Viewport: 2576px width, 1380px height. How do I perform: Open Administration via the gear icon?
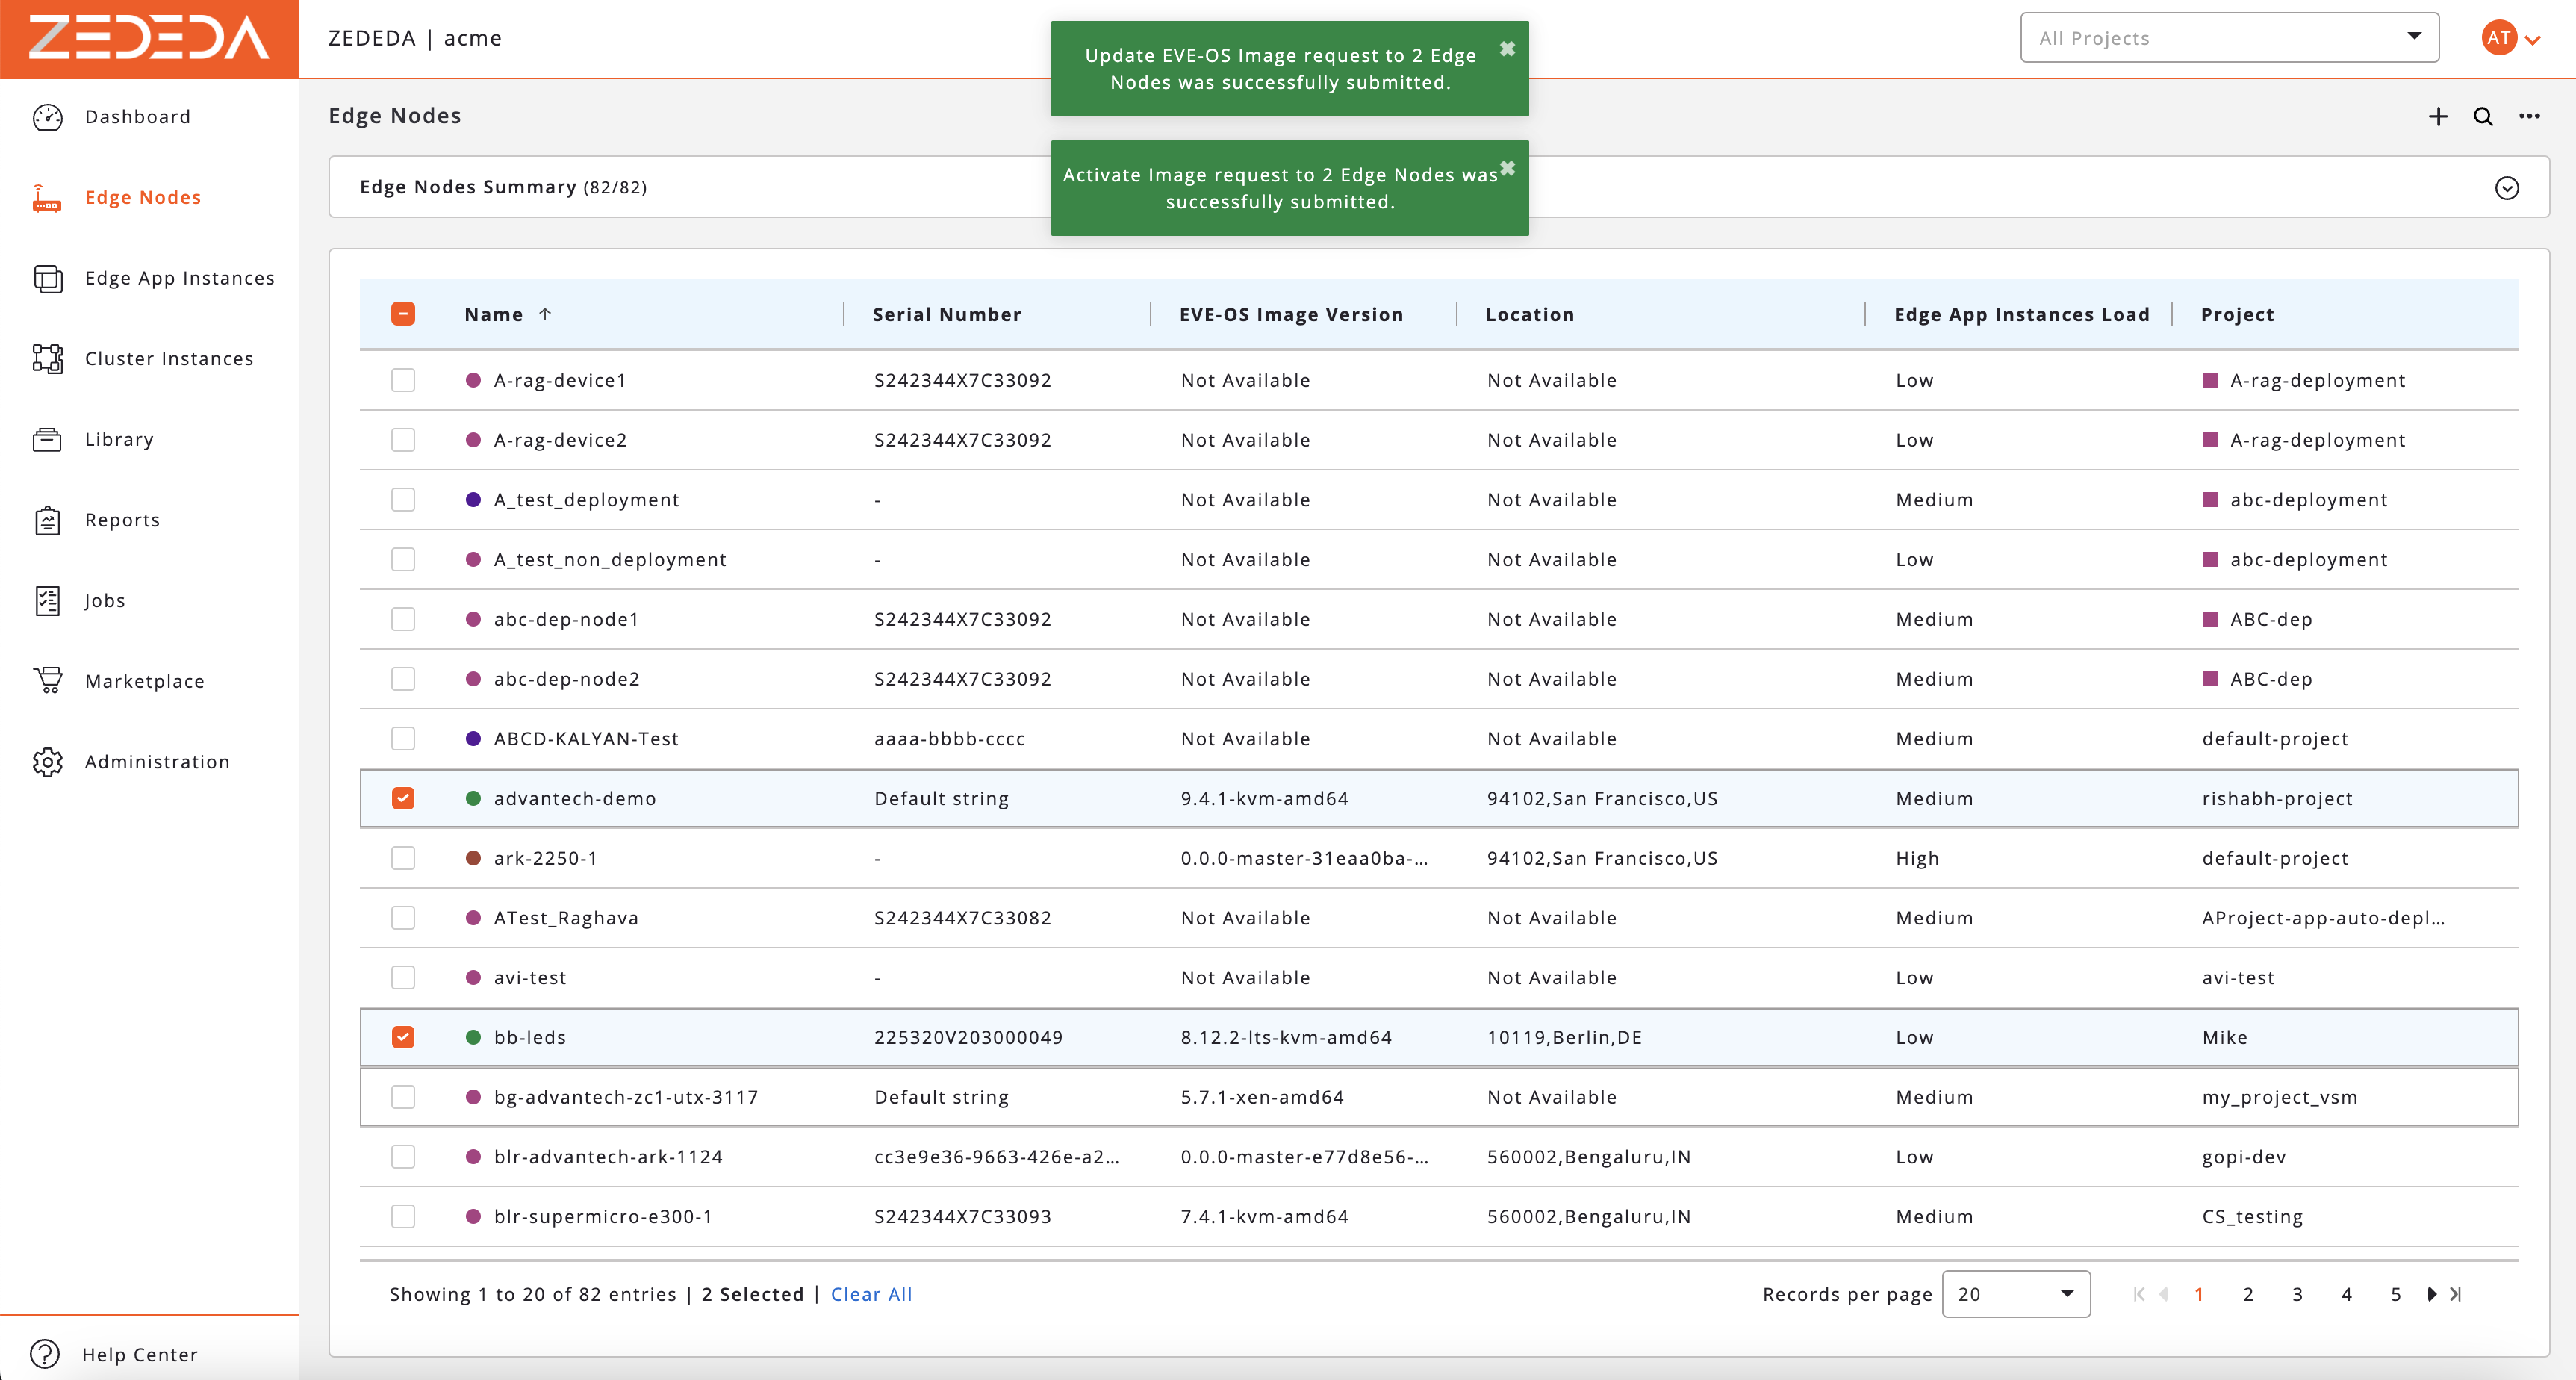click(x=48, y=761)
